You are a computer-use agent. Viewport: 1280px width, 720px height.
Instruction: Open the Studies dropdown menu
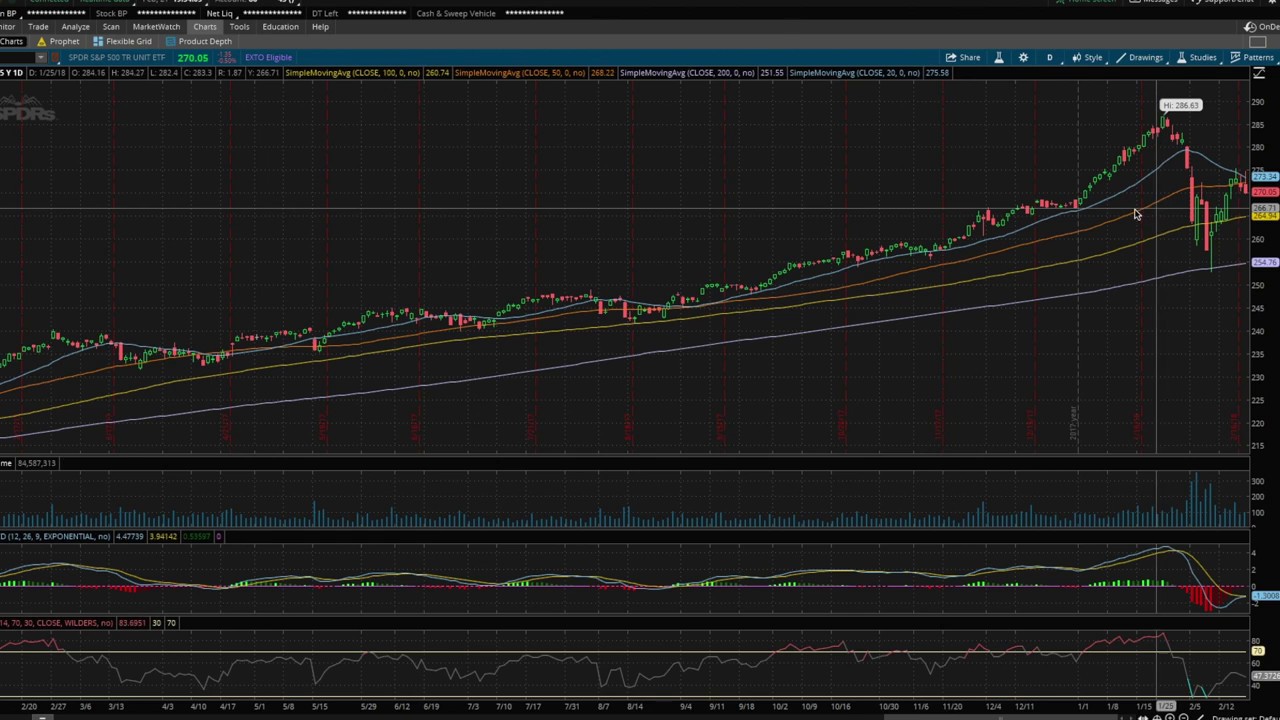point(1196,57)
